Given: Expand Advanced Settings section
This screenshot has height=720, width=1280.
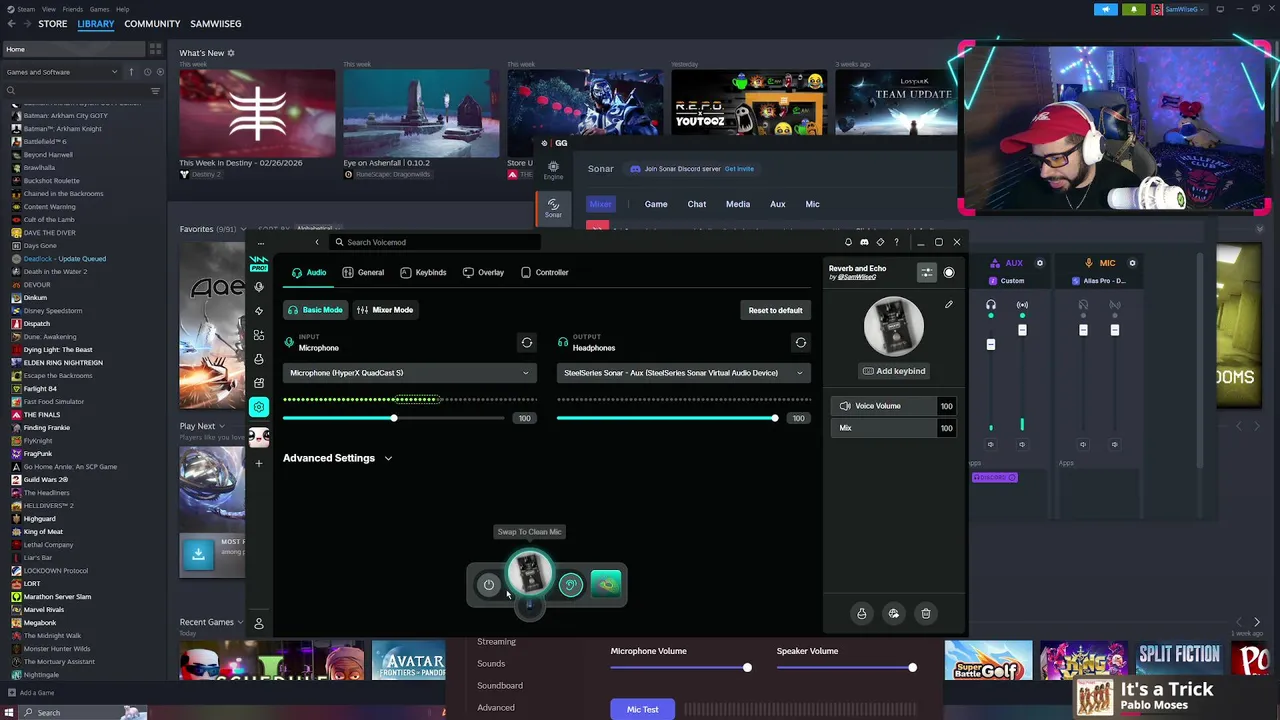Looking at the screenshot, I should (337, 458).
